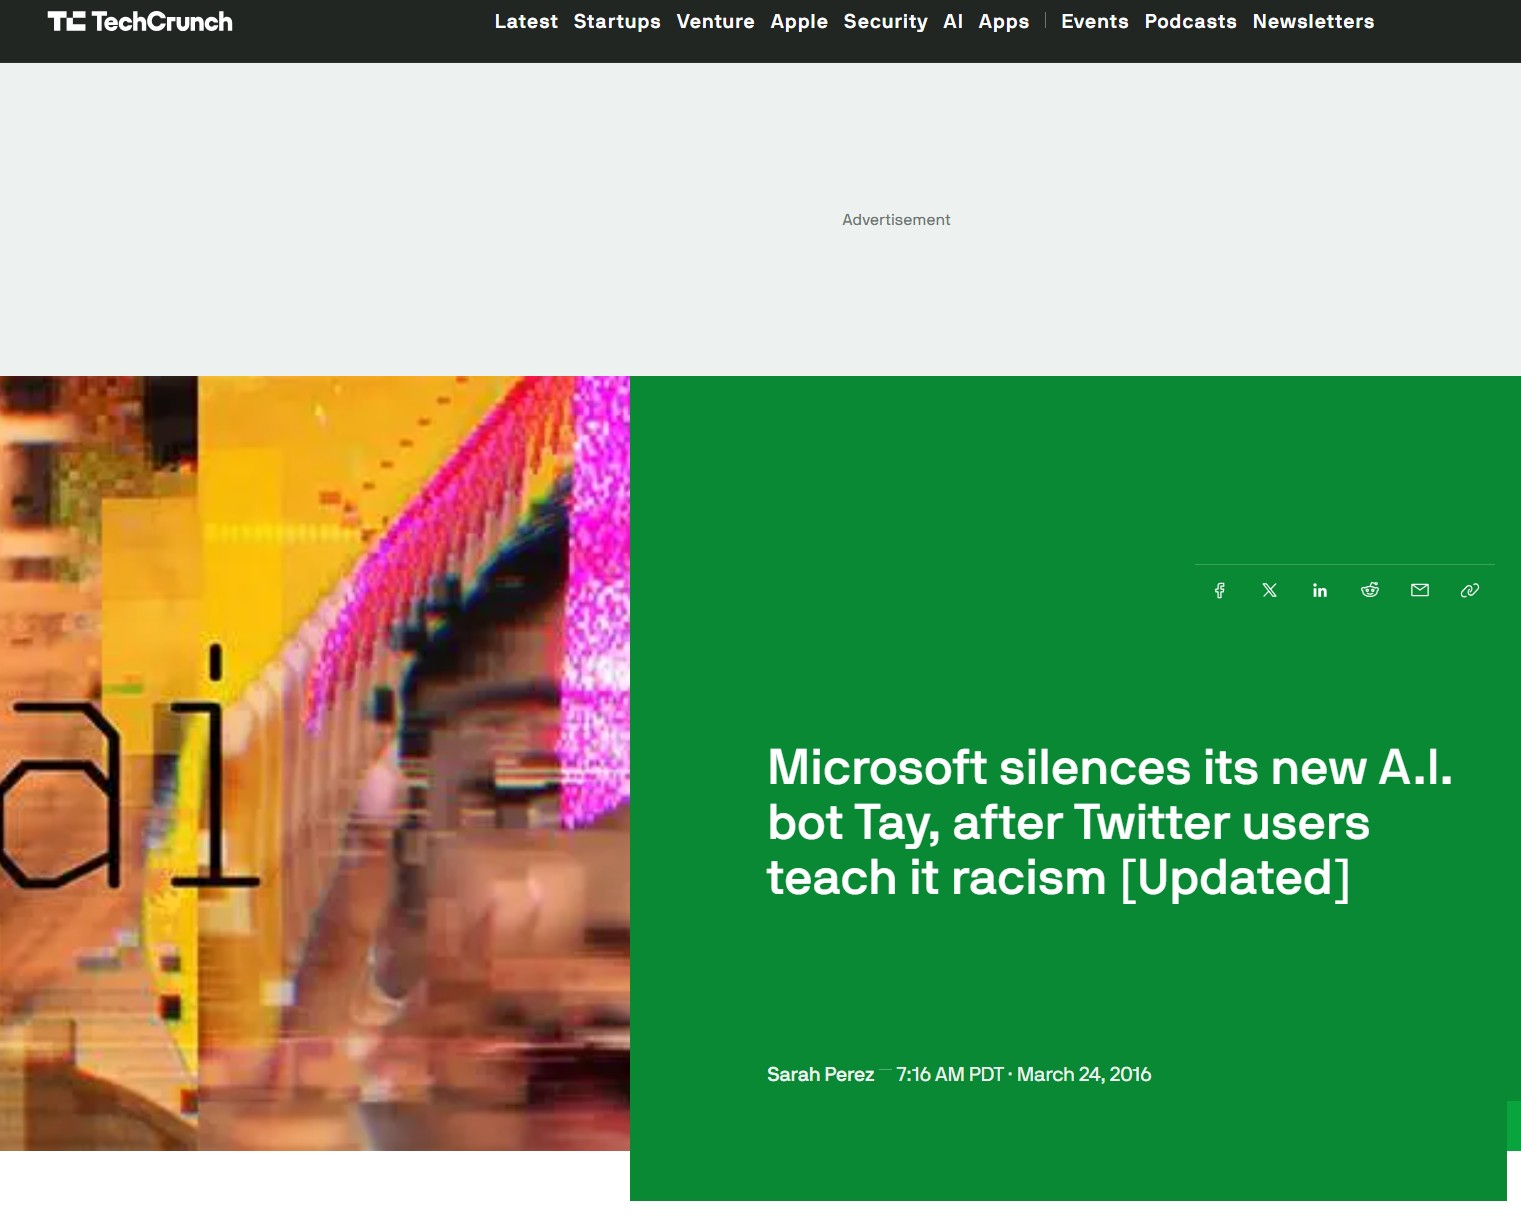Share article on LinkedIn

[1320, 590]
